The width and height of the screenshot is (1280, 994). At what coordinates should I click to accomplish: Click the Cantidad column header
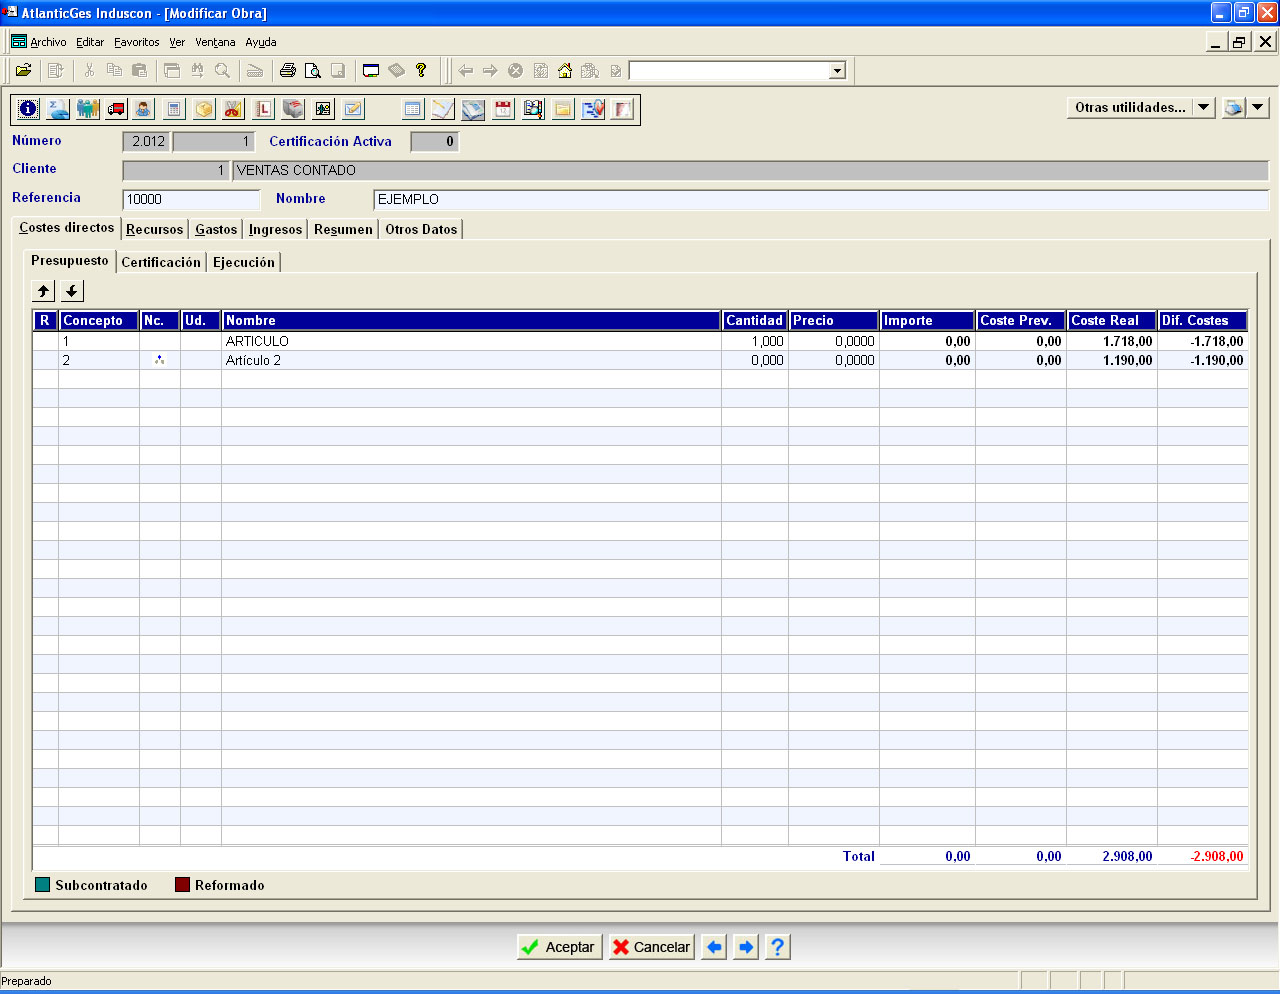[755, 320]
